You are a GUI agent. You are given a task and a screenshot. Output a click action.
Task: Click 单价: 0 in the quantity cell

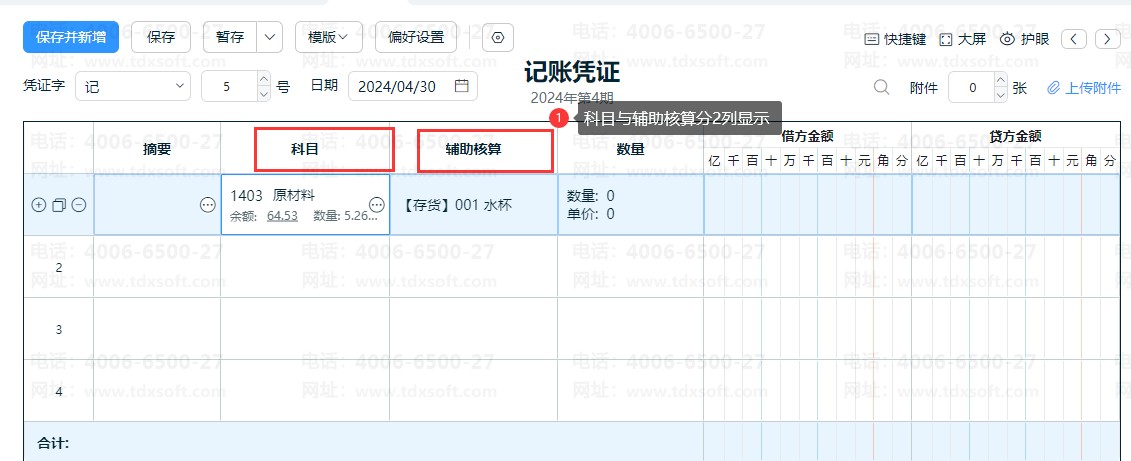click(x=590, y=214)
